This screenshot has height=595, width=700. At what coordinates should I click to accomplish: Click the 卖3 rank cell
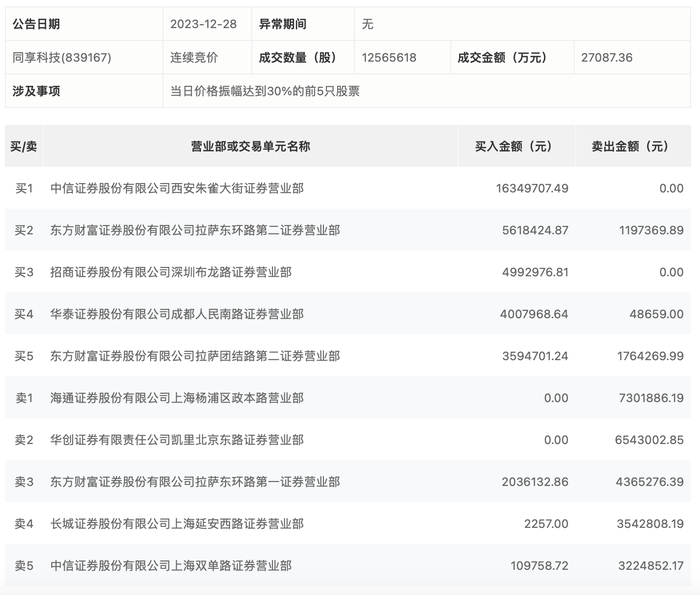tap(24, 482)
